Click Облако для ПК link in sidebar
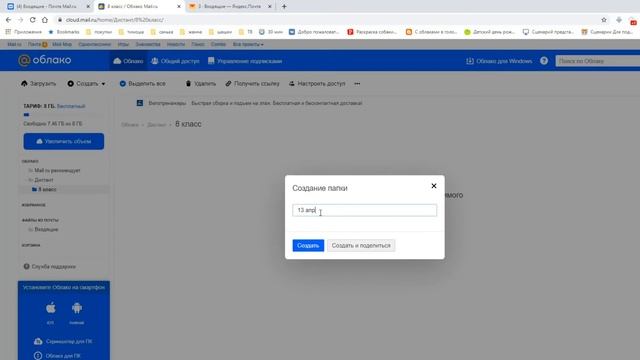Screen dimensions: 640x360 pos(58,356)
